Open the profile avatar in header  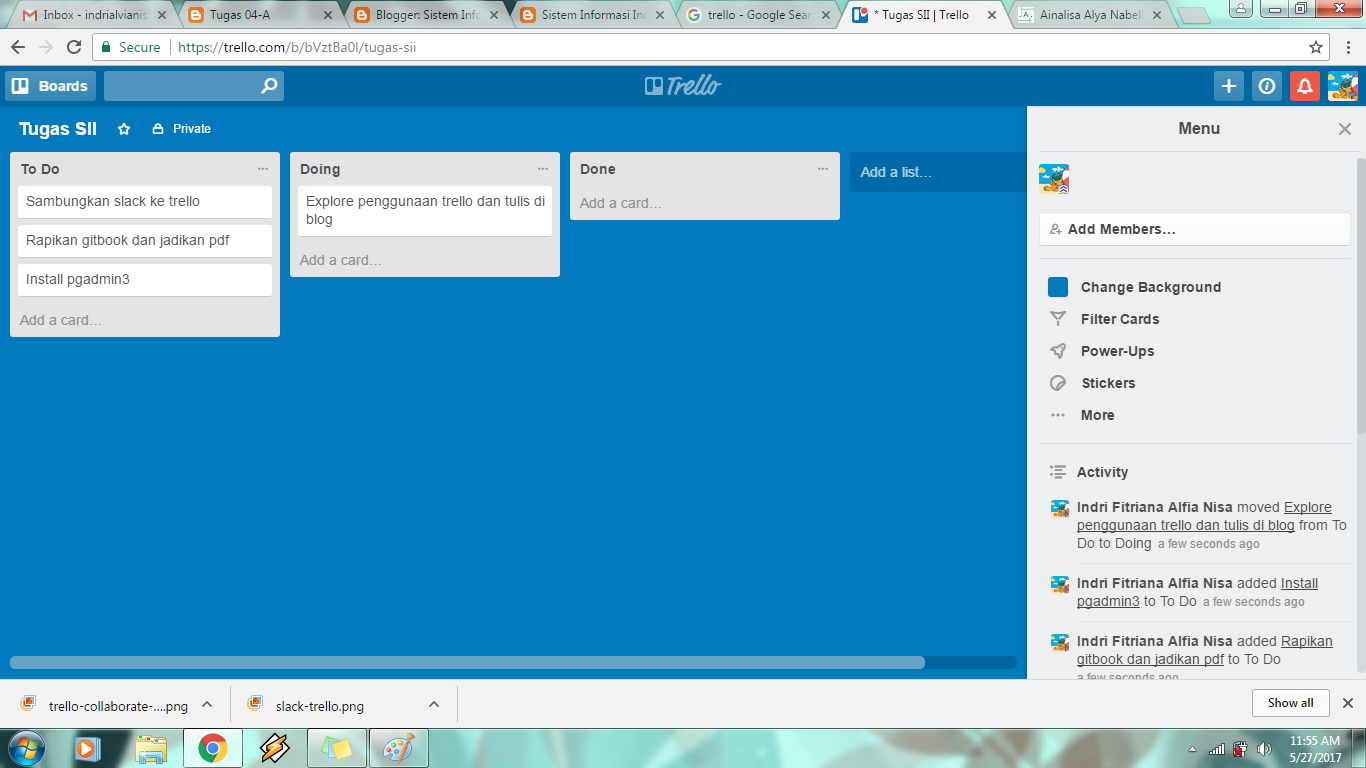[1343, 86]
